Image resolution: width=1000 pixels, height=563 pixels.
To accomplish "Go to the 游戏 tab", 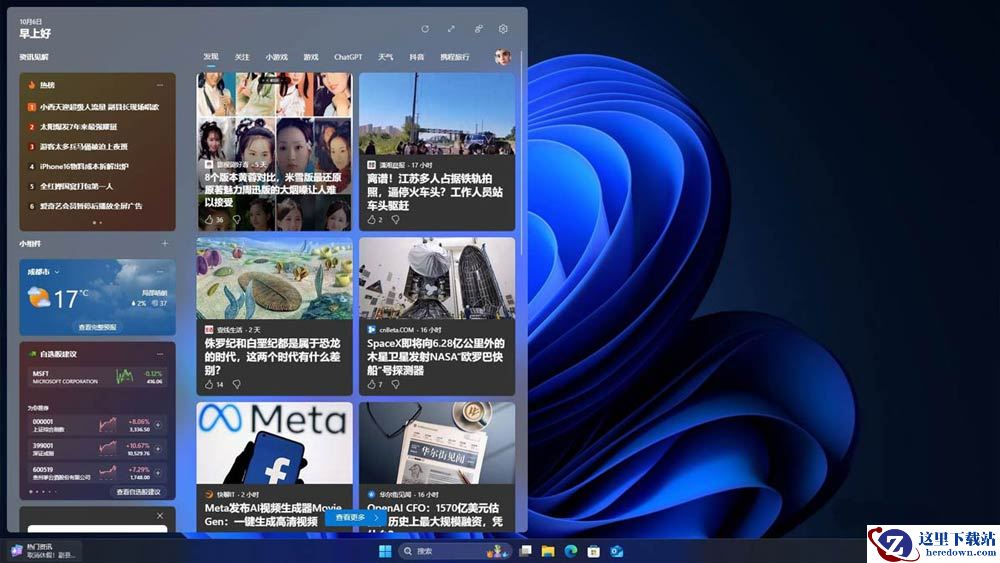I will (311, 57).
